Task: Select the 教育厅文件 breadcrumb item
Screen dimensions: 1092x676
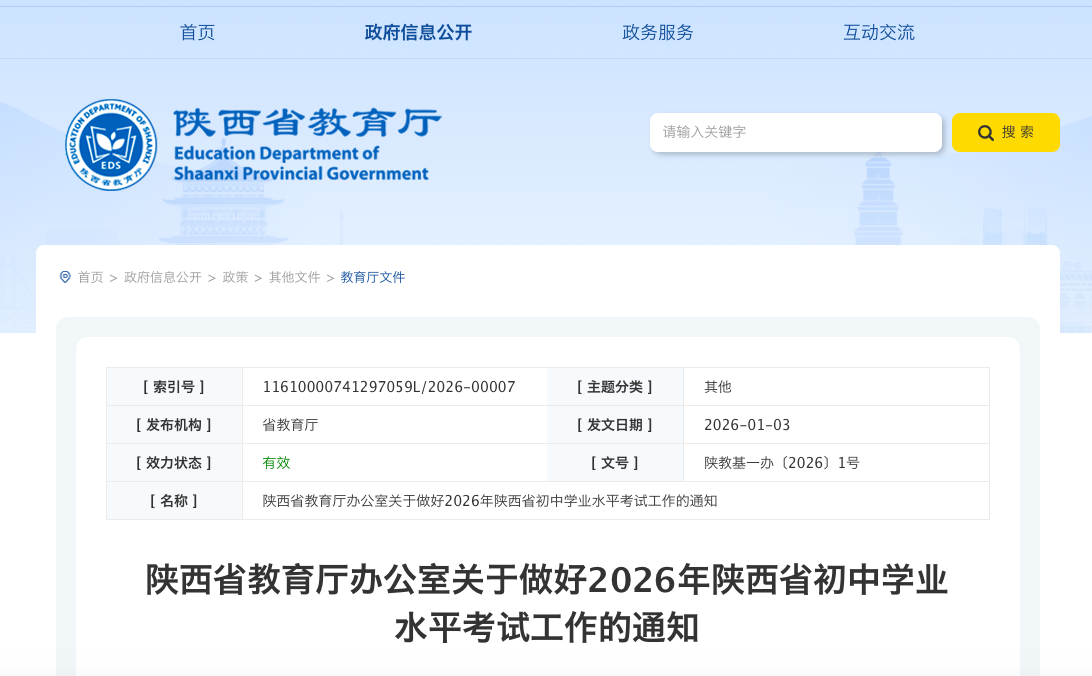Action: point(373,277)
